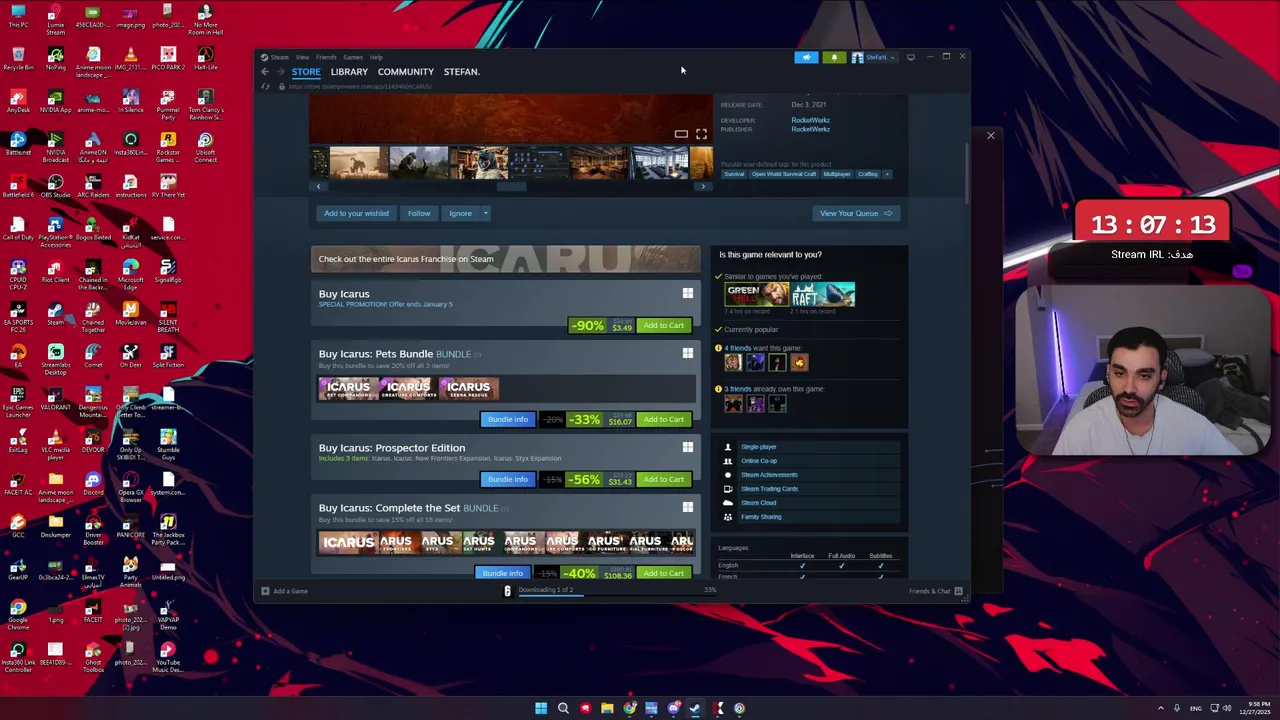Screen dimensions: 1280x720
Task: Open Check out entire Icarus Franchise banner
Action: tap(506, 259)
